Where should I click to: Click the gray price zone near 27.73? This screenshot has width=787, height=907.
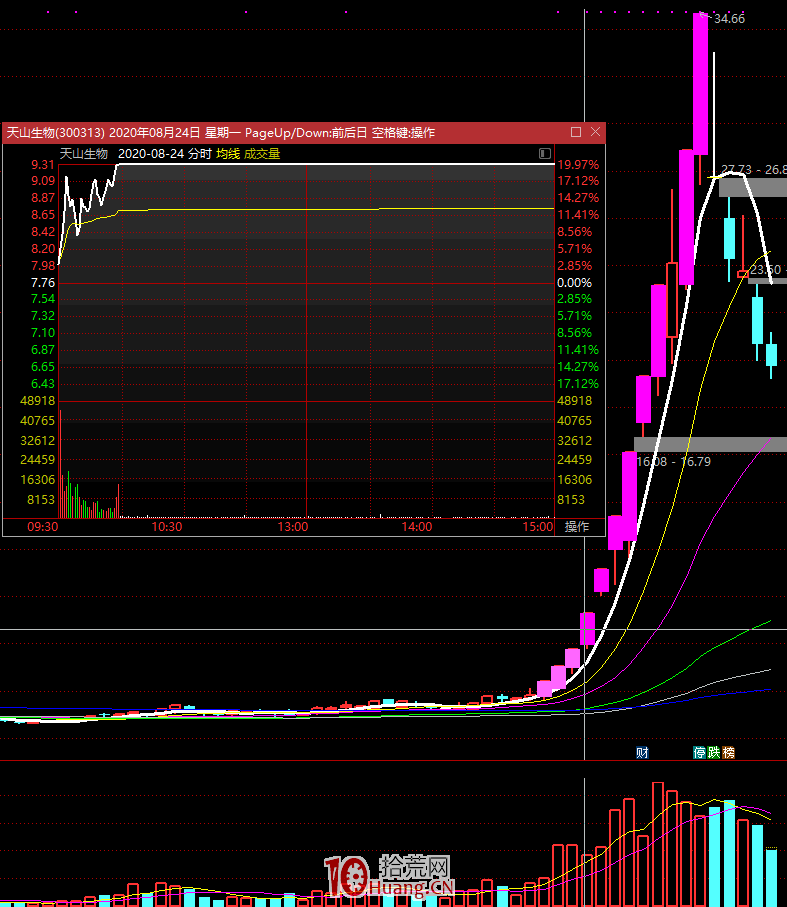(752, 186)
